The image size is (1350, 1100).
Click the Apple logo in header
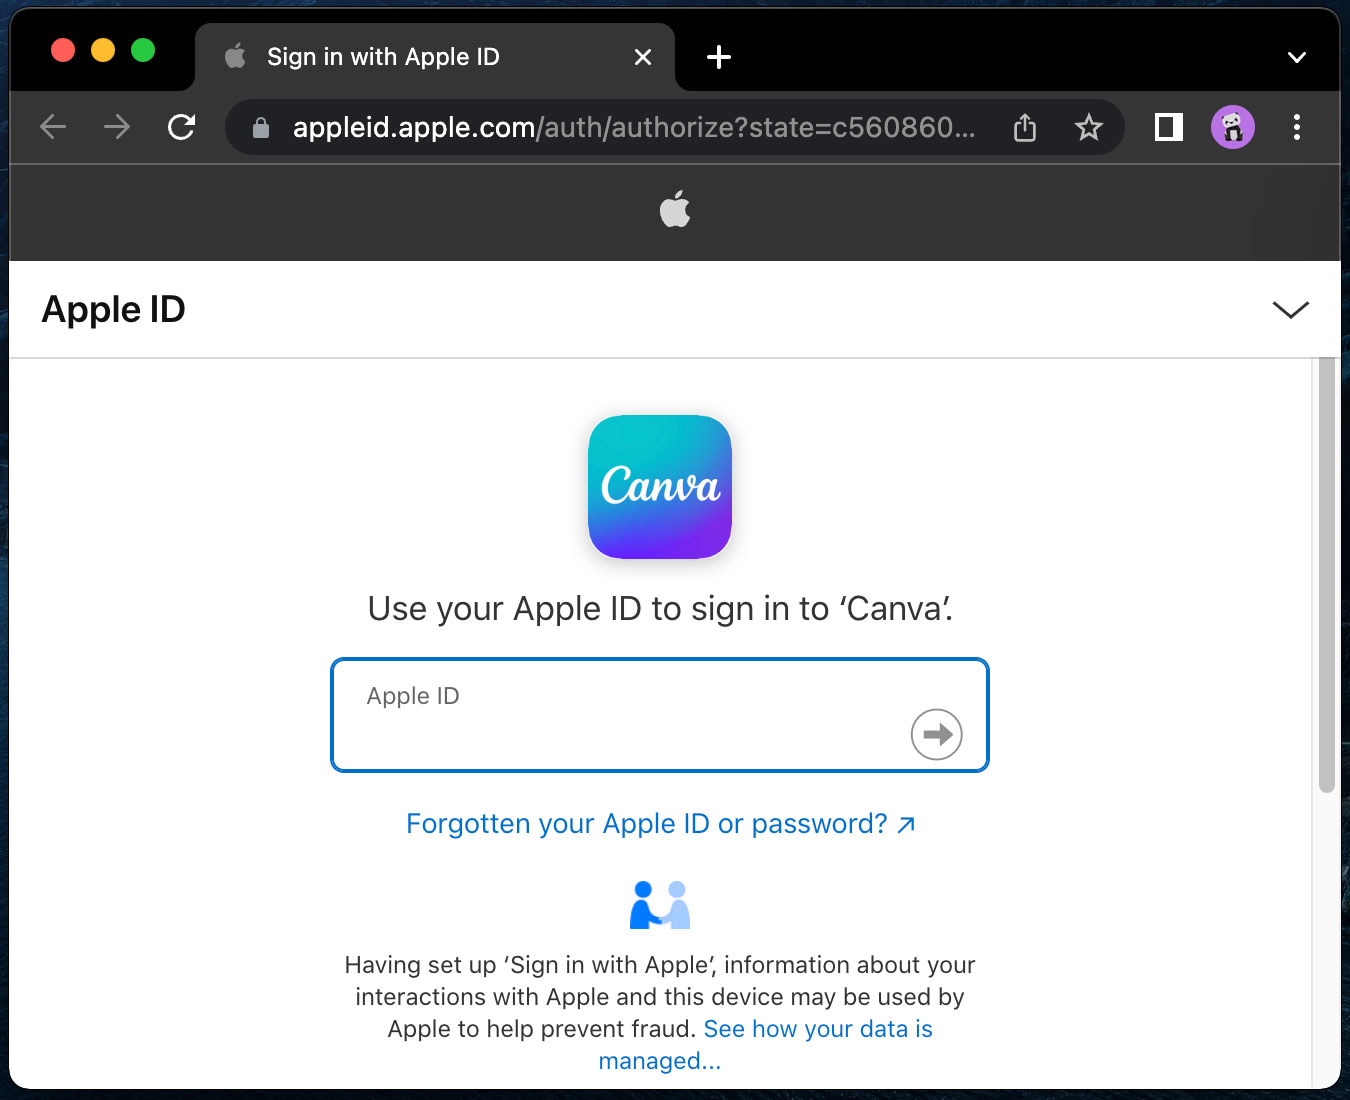[x=675, y=209]
